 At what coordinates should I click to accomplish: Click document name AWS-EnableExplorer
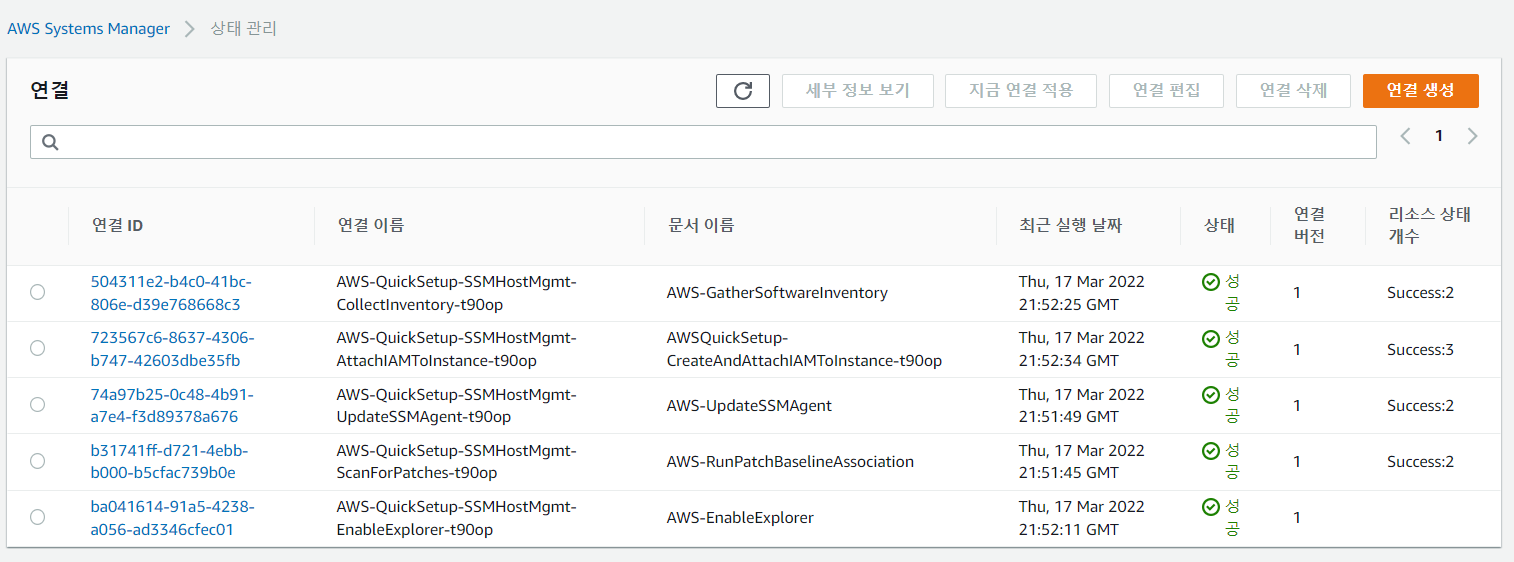[x=740, y=518]
